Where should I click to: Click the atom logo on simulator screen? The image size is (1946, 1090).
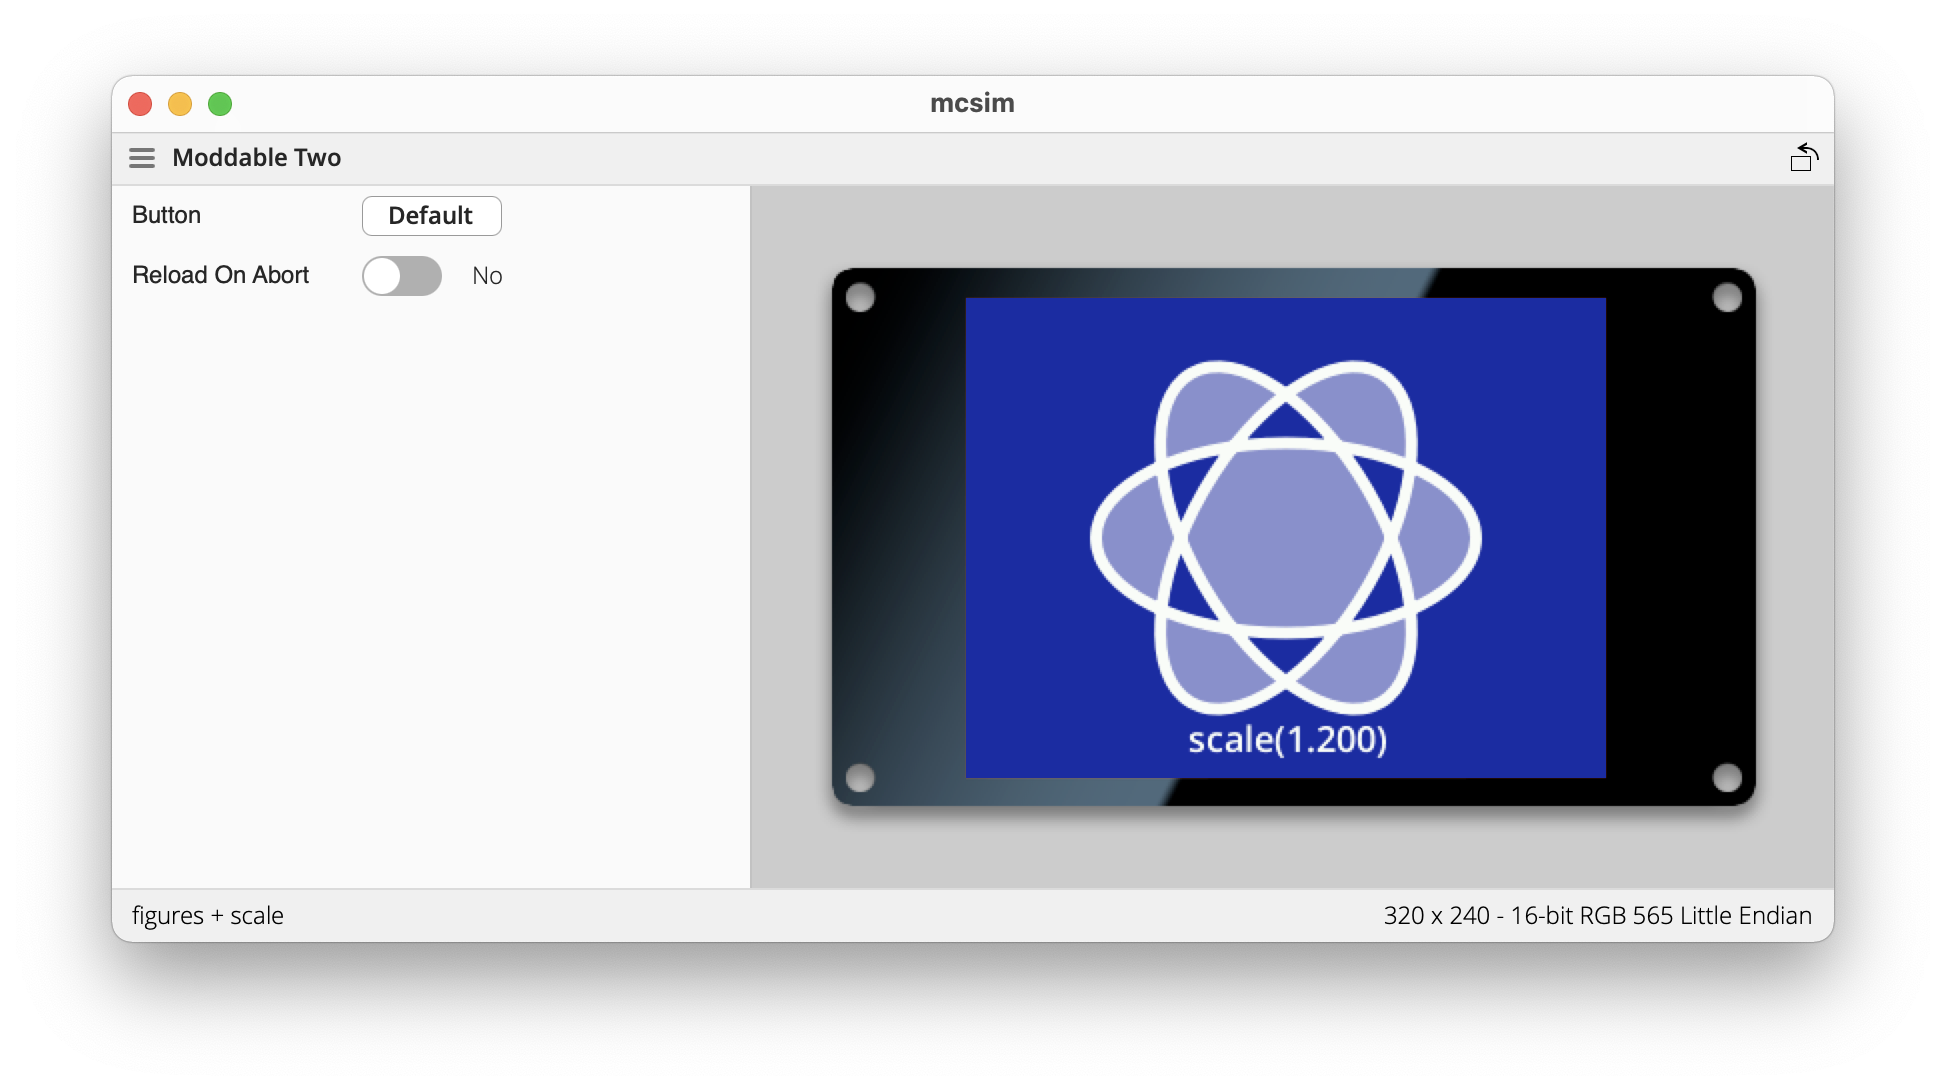(1285, 537)
